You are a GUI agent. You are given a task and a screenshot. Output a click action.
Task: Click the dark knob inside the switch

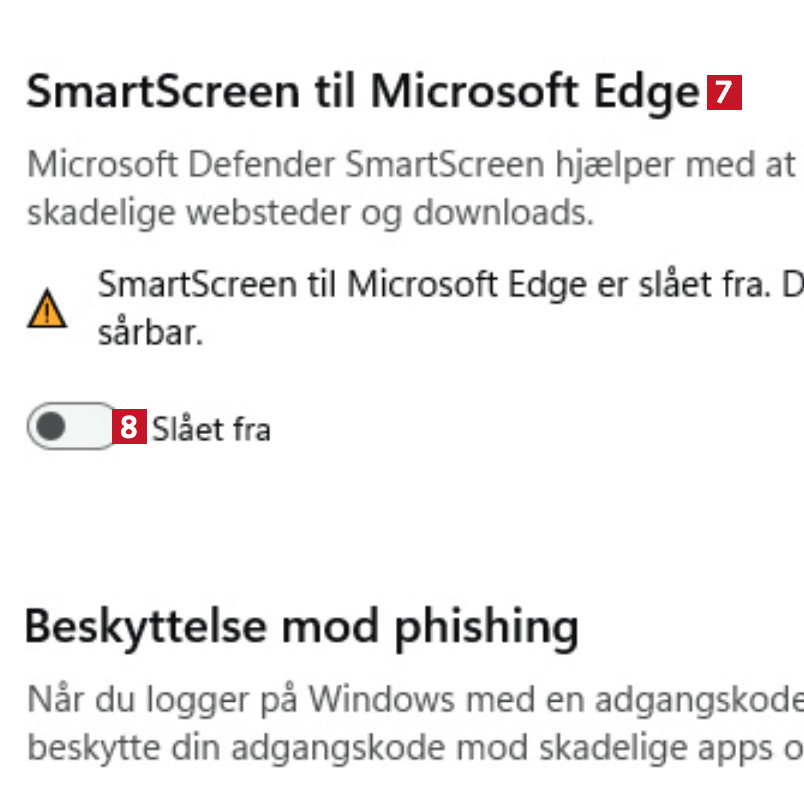[50, 427]
